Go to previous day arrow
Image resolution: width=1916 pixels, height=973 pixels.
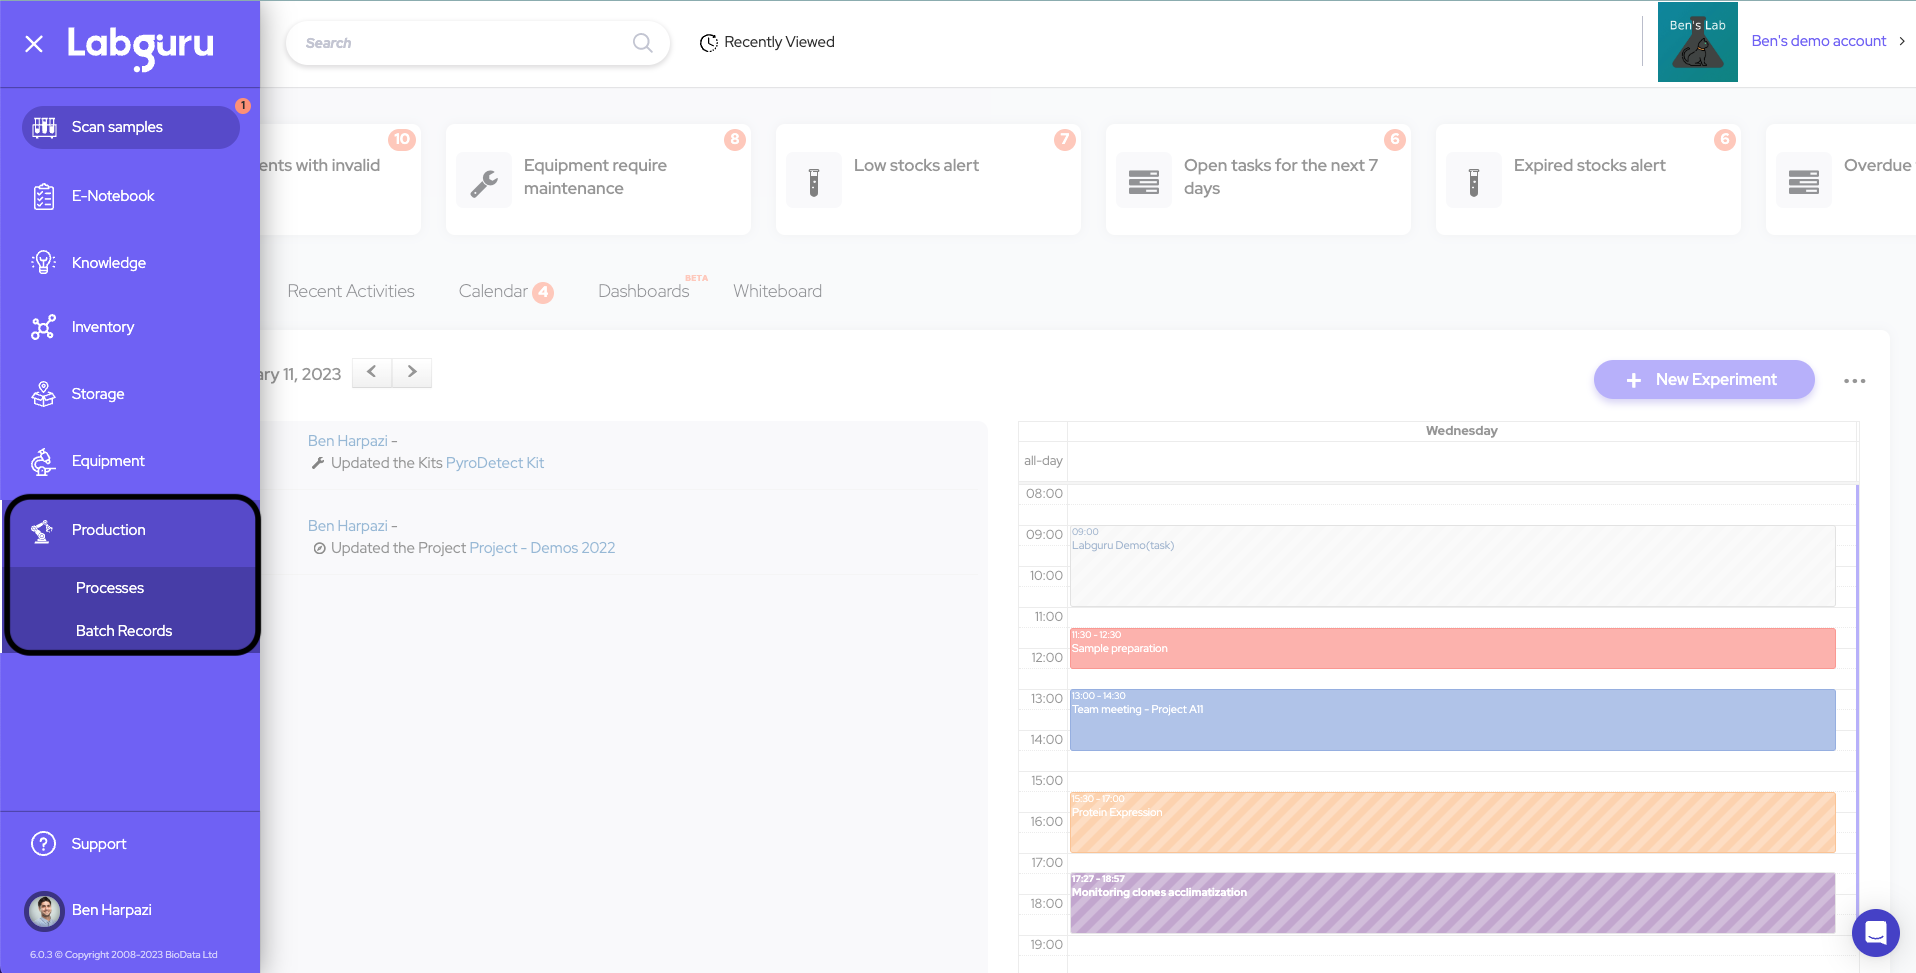click(372, 372)
